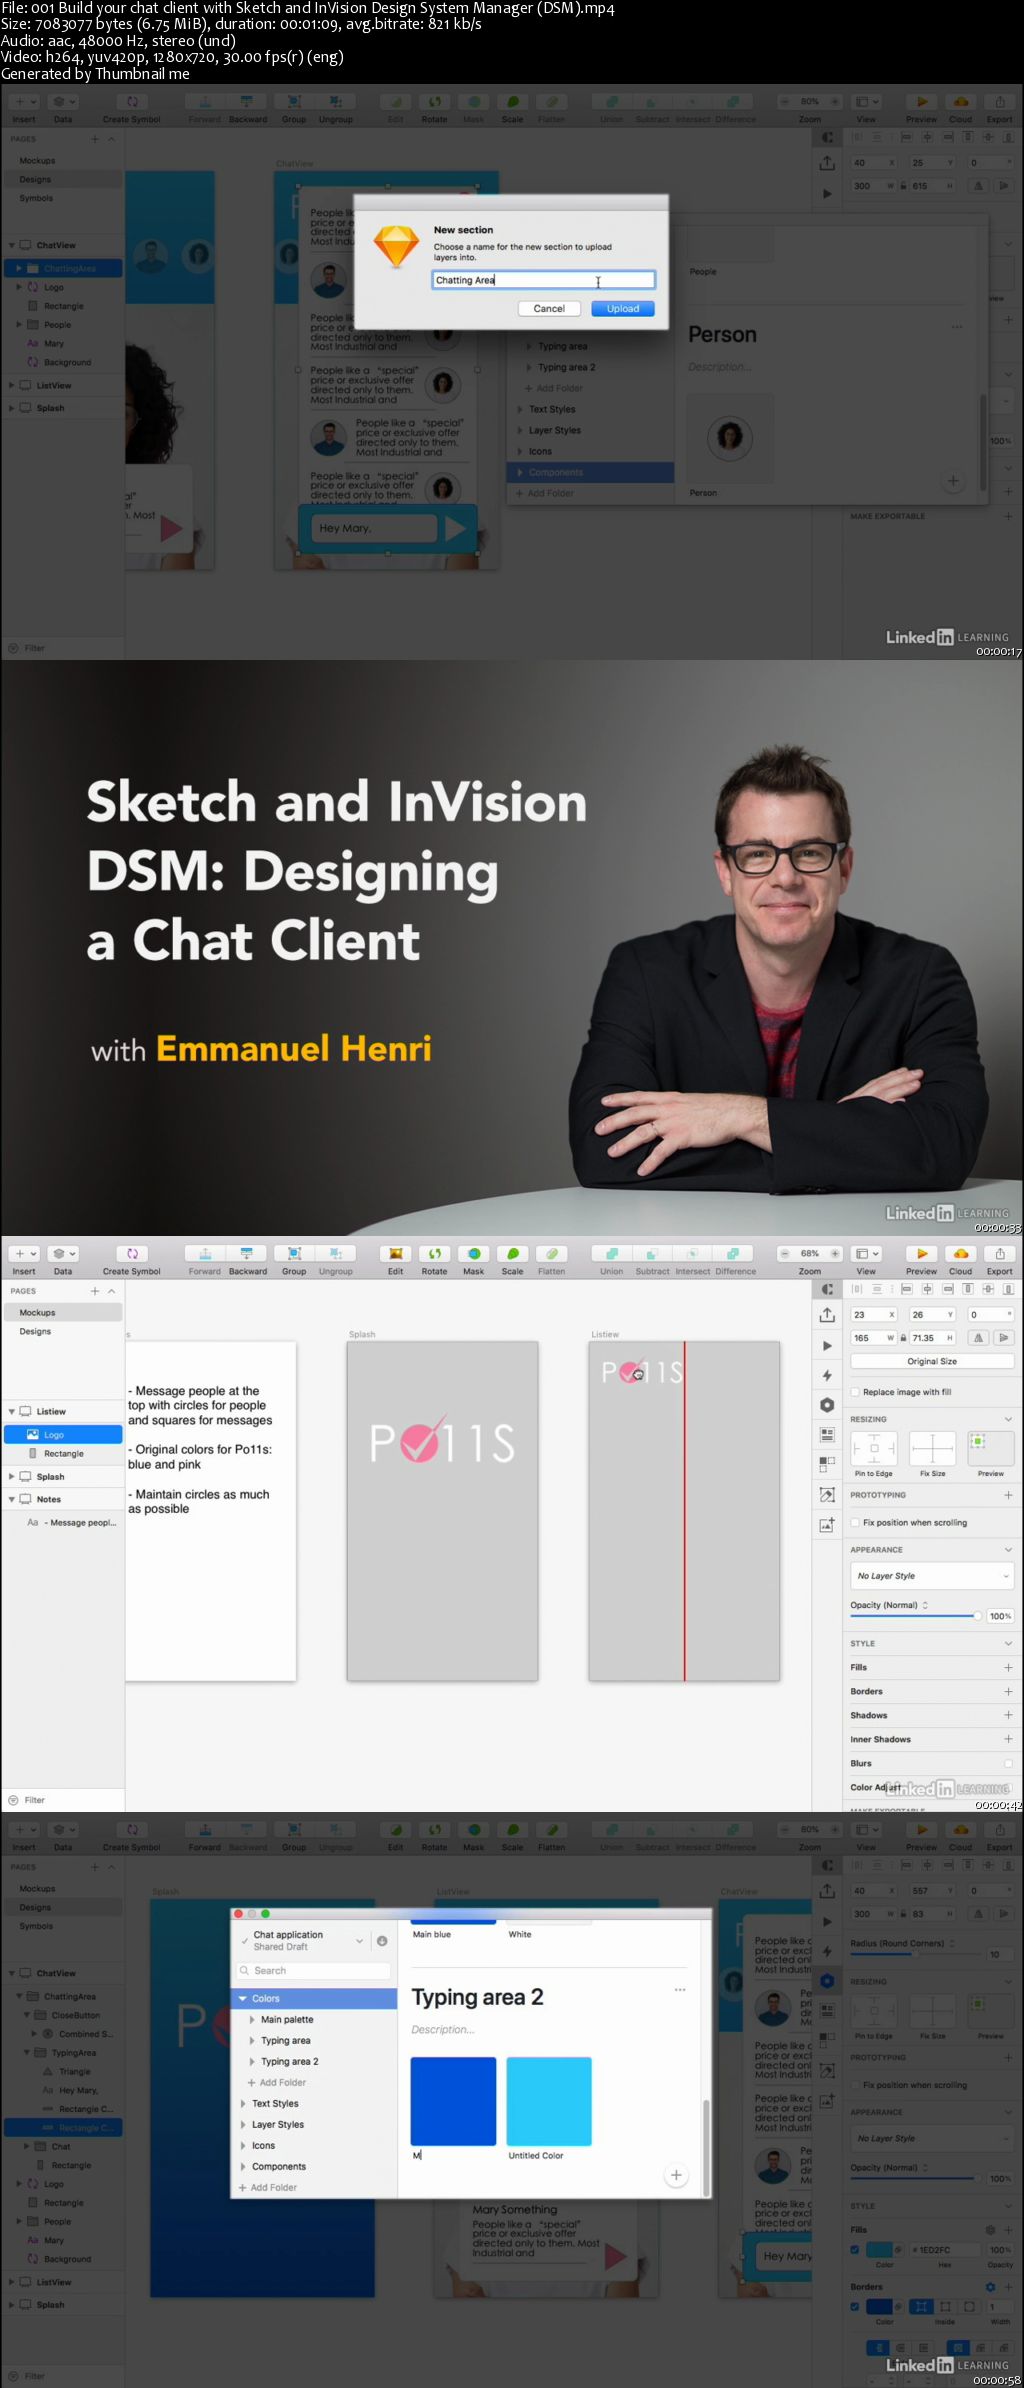Click Edit icon in the undimmed Sketch toolbar

(396, 1253)
